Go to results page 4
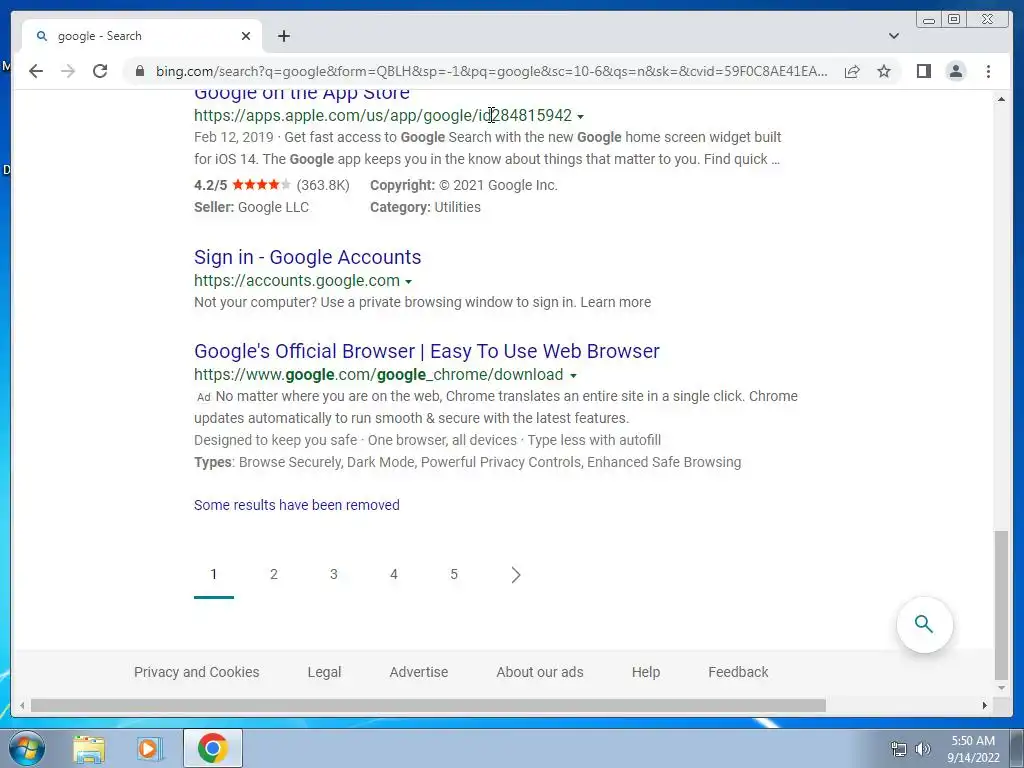The height and width of the screenshot is (768, 1024). pos(394,574)
